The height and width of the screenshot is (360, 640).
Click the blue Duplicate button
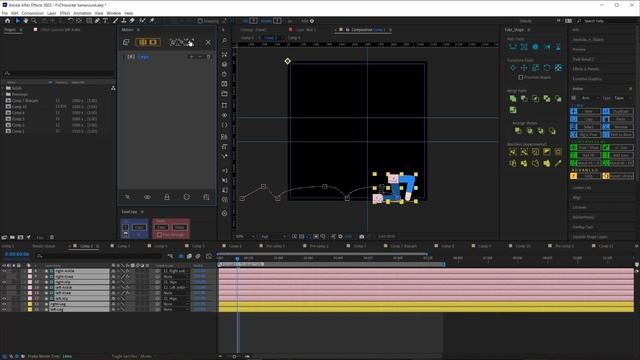pos(618,111)
